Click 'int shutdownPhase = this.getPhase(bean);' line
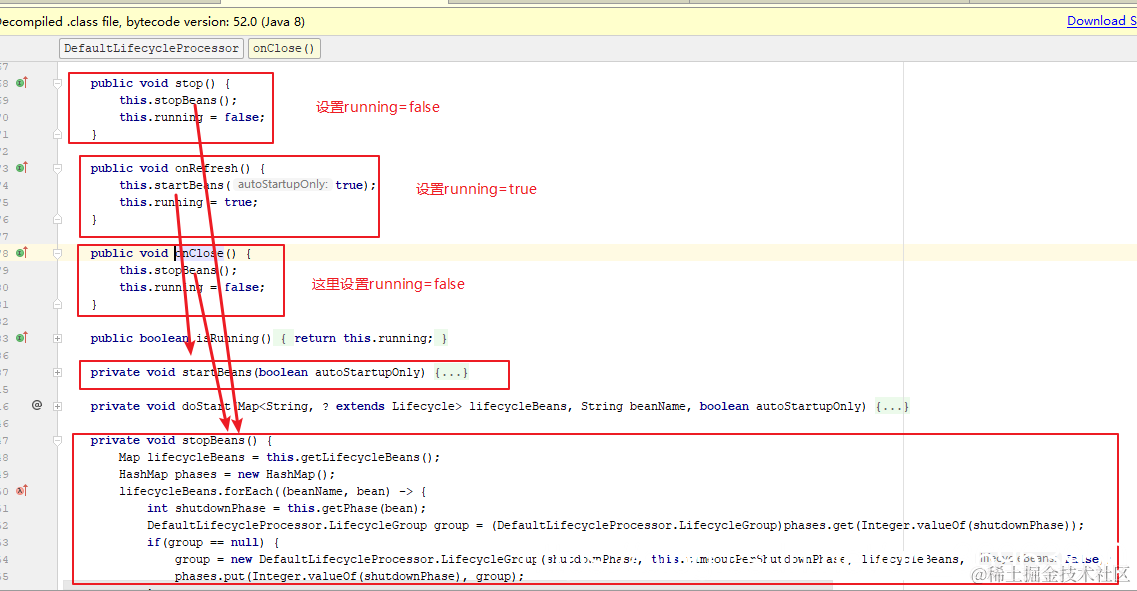1137x591 pixels. (286, 508)
